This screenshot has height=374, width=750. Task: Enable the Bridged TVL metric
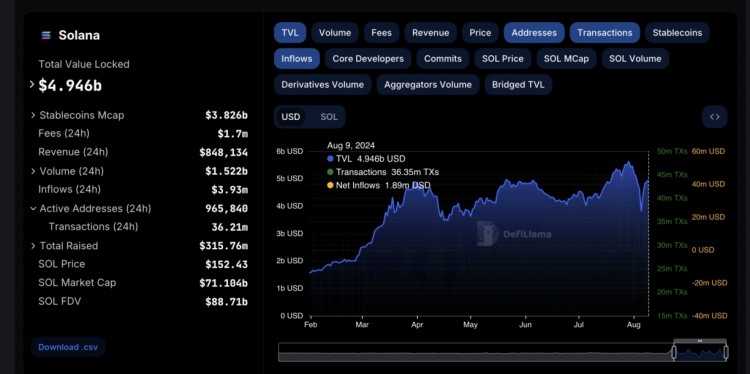(518, 85)
